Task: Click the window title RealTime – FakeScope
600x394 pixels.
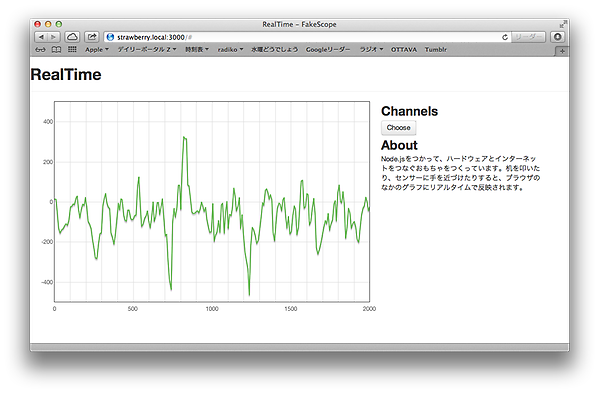Action: (x=299, y=24)
